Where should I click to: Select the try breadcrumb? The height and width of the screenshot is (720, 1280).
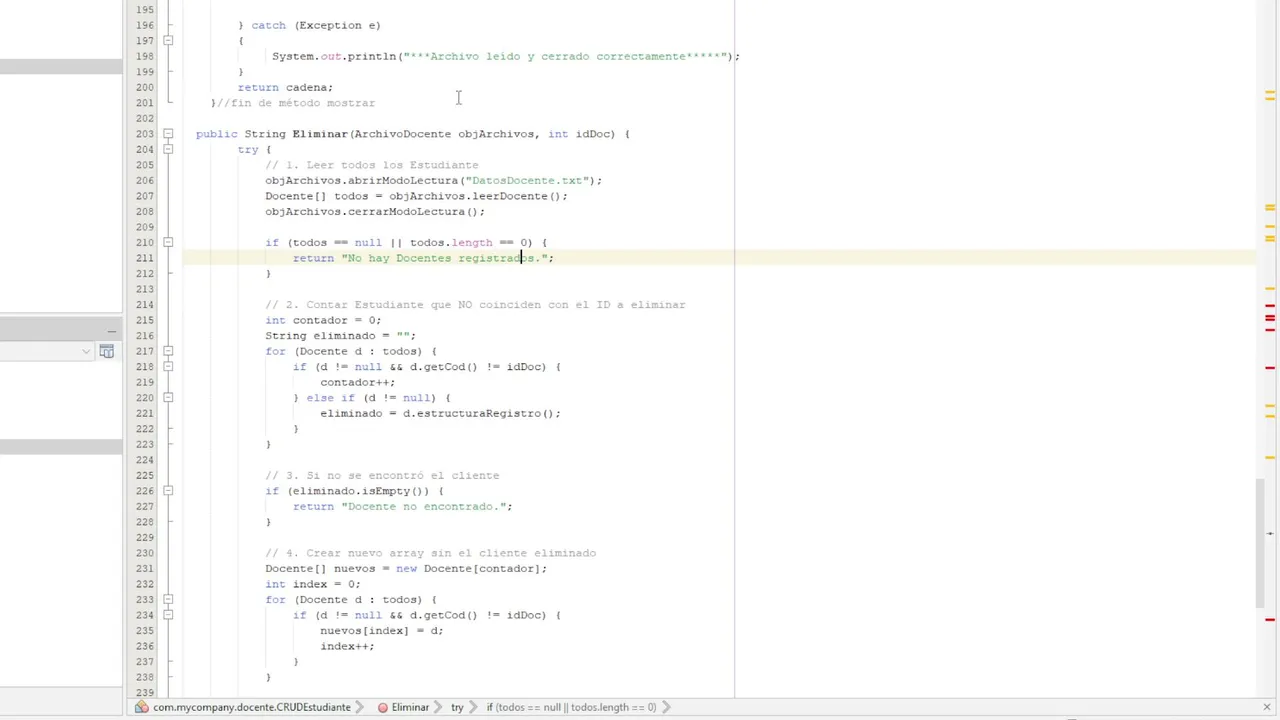457,707
